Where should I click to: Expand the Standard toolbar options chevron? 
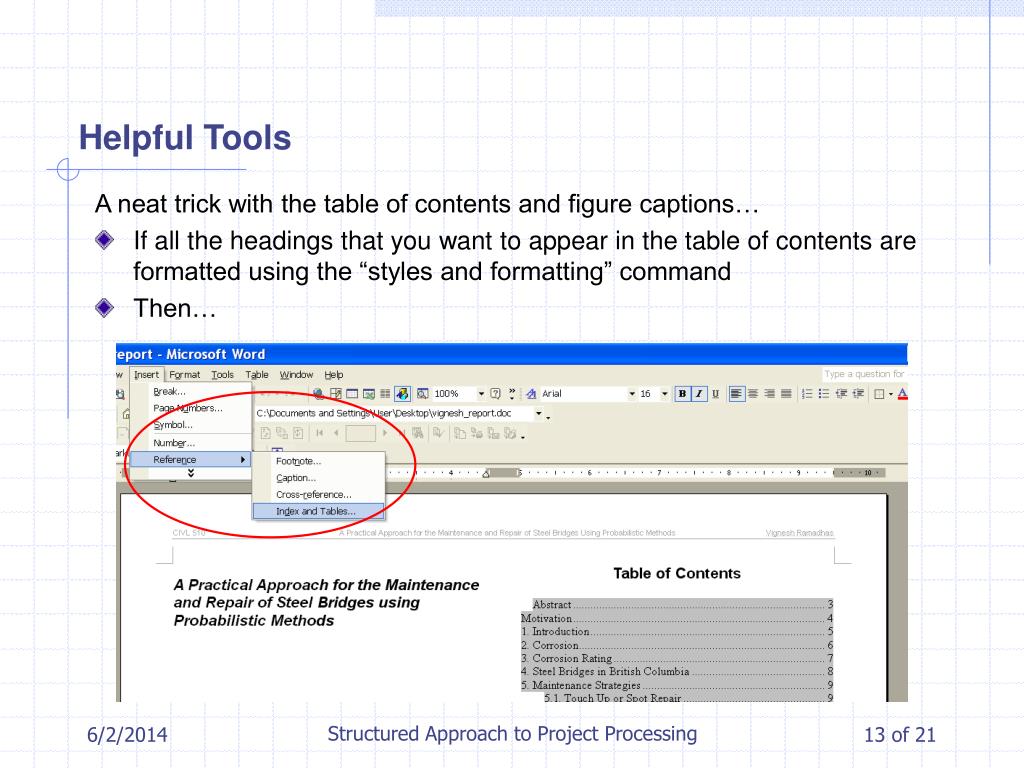click(512, 394)
